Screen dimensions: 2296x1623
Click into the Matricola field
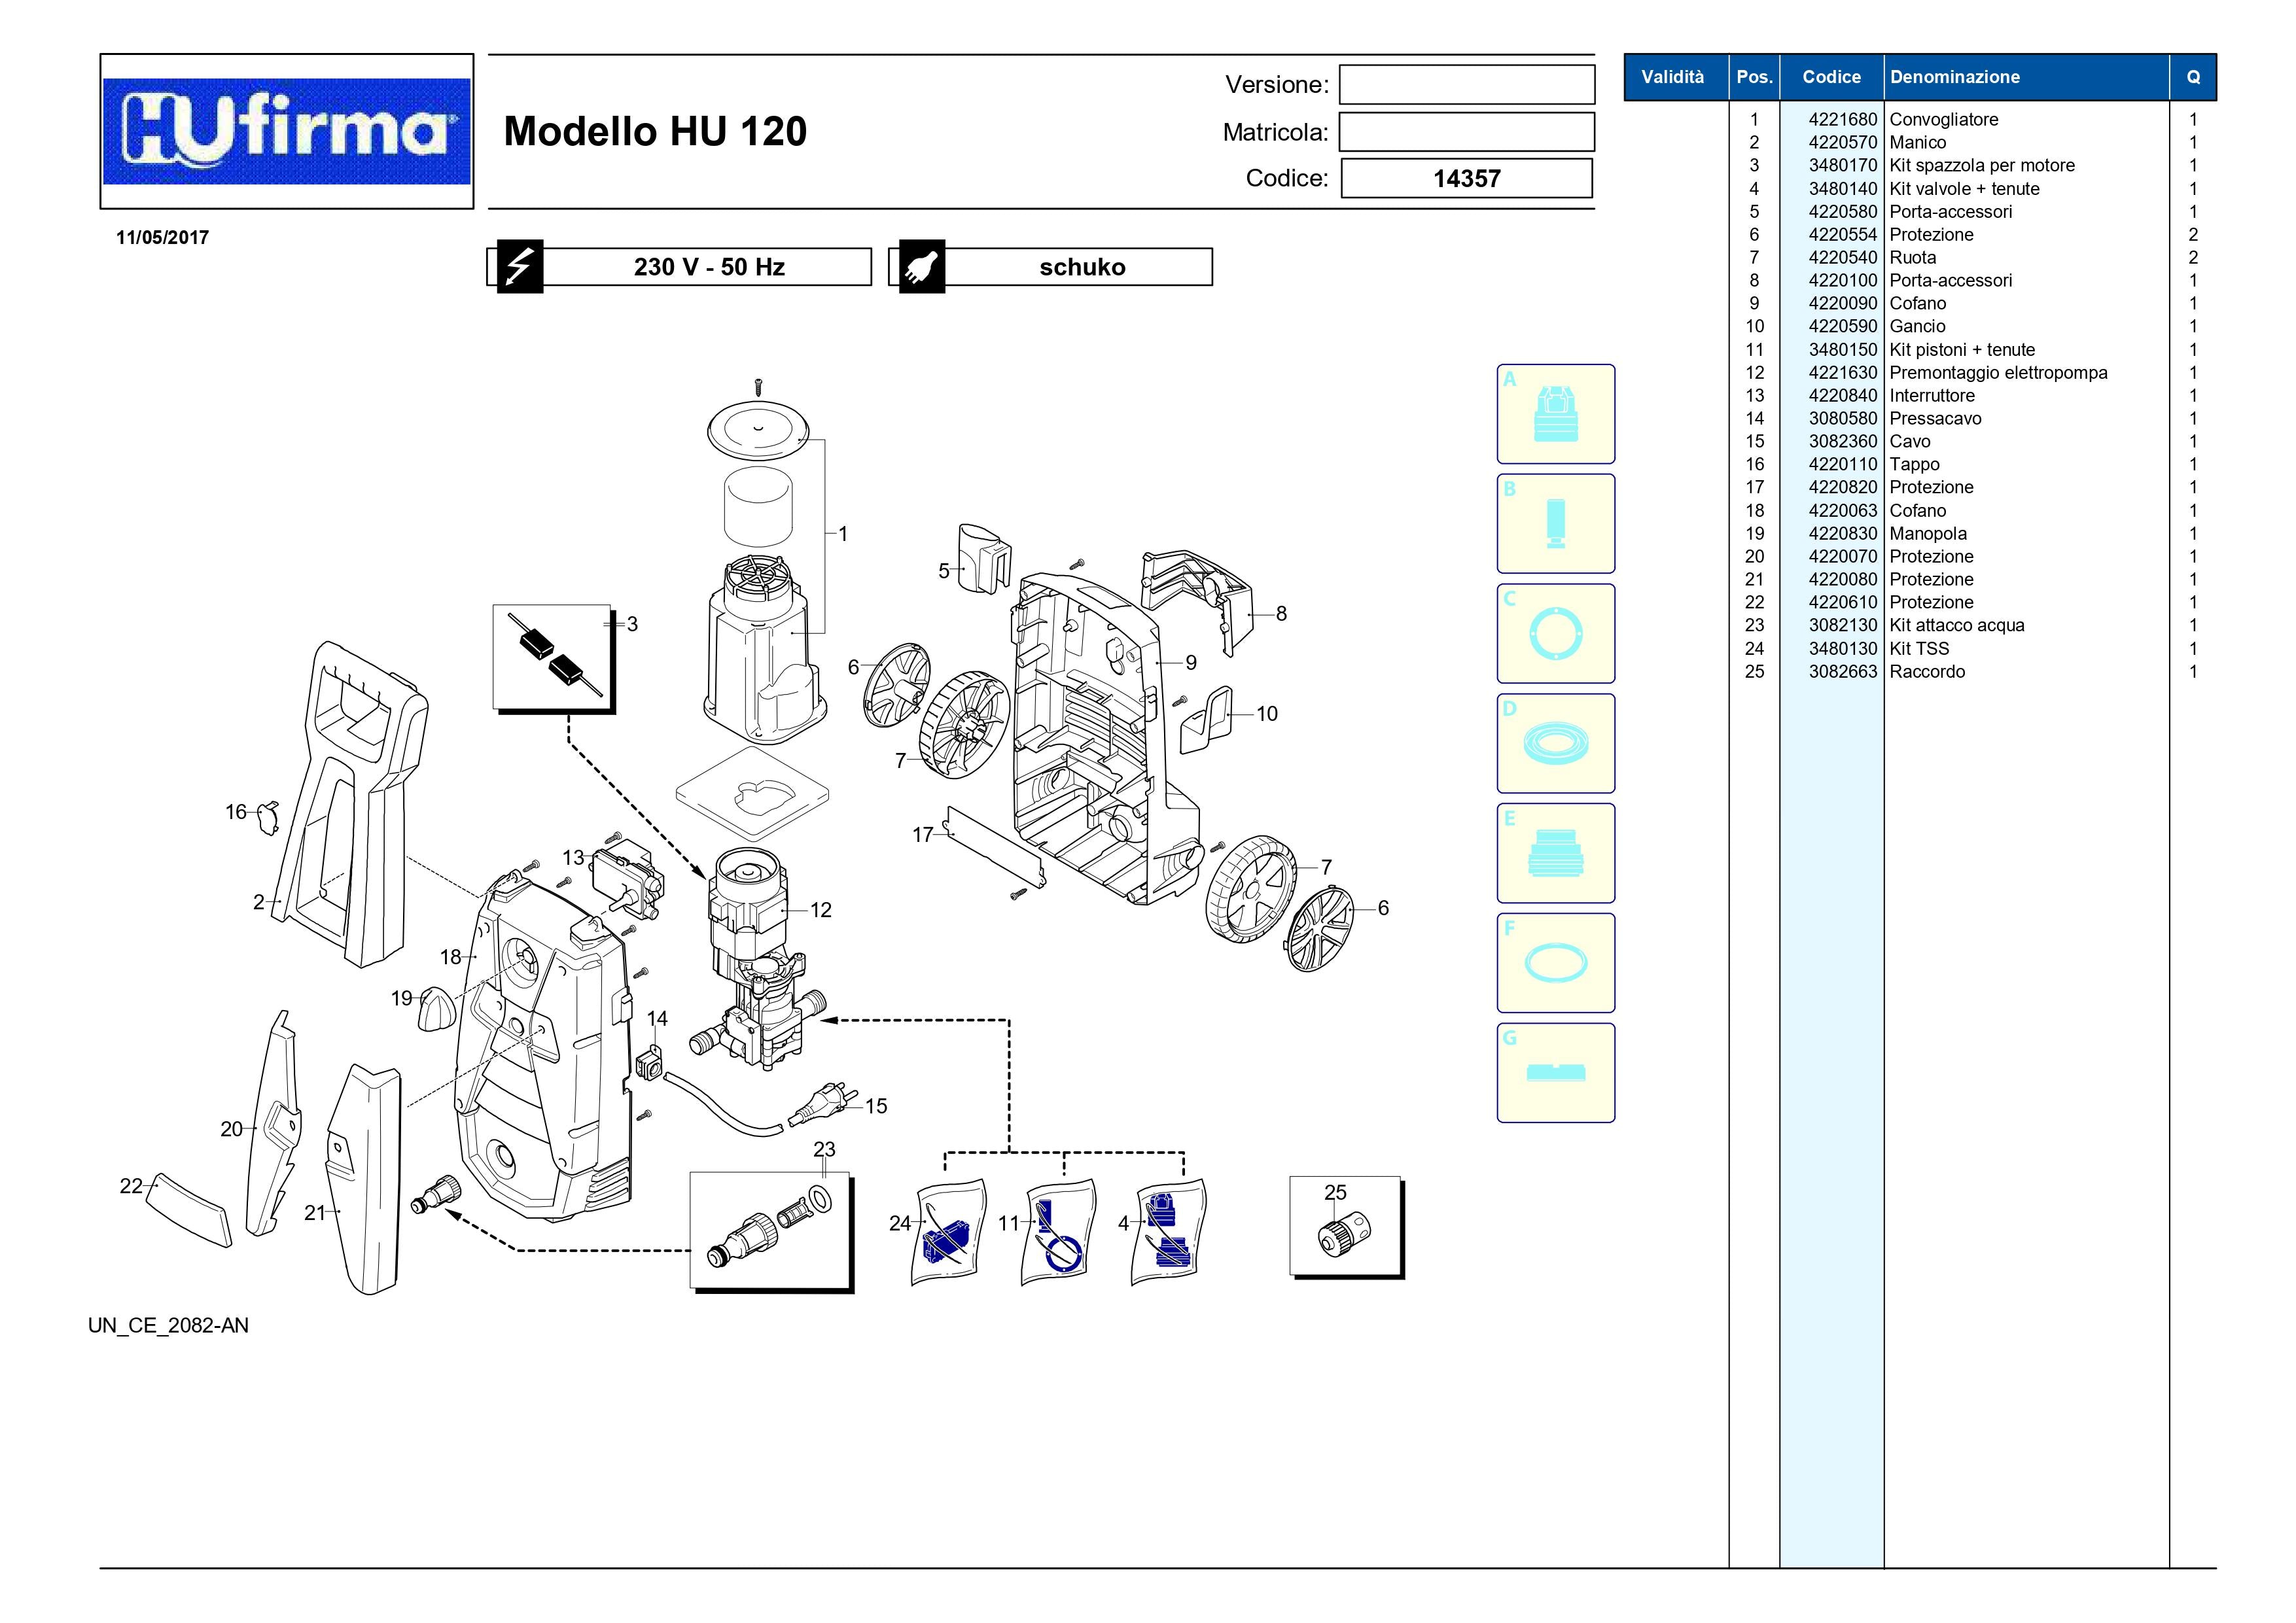[x=1466, y=132]
